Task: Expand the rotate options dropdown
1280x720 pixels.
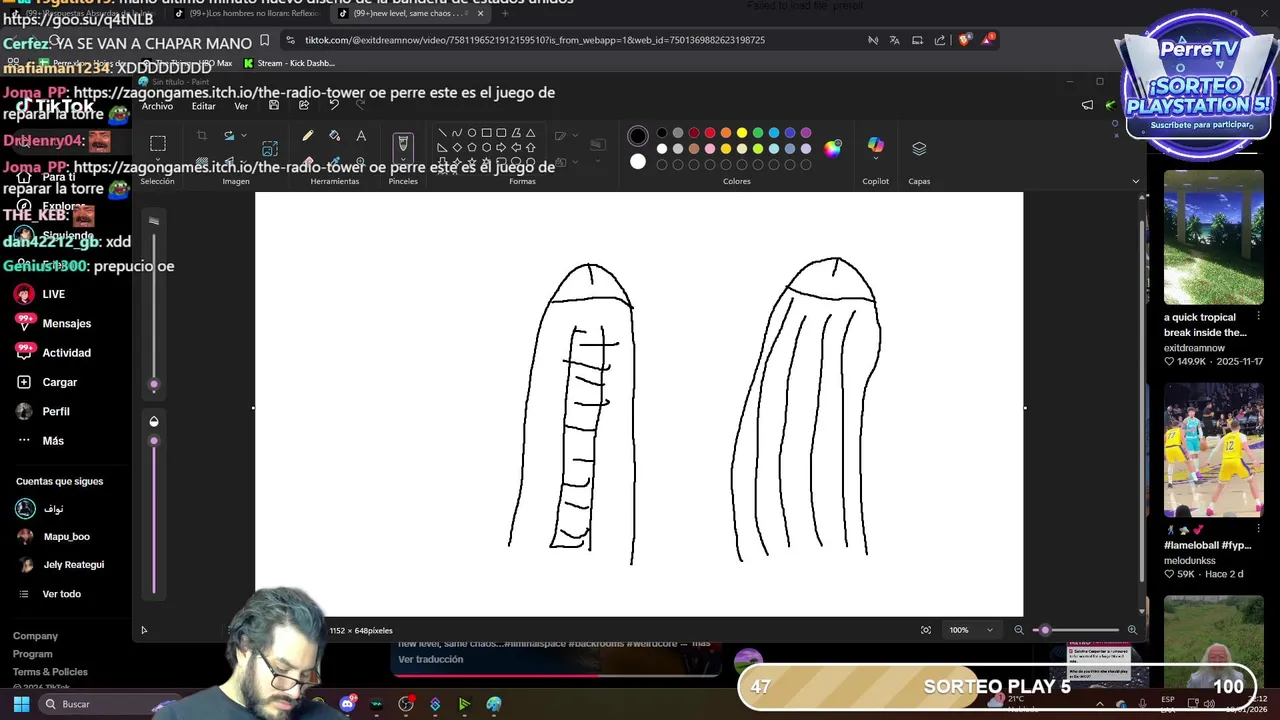Action: (x=244, y=135)
